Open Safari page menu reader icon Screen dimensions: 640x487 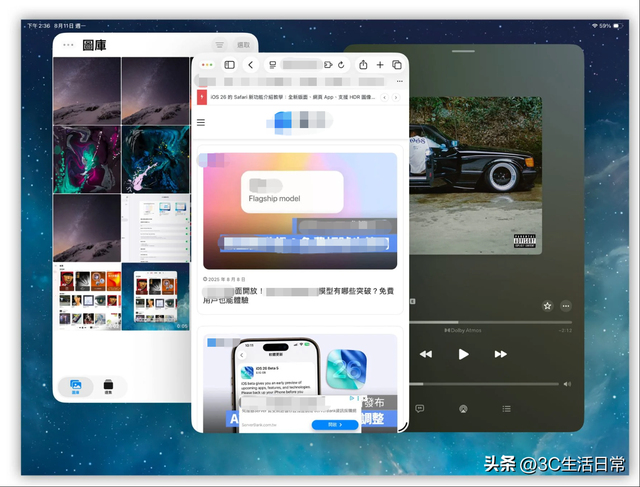click(x=273, y=65)
